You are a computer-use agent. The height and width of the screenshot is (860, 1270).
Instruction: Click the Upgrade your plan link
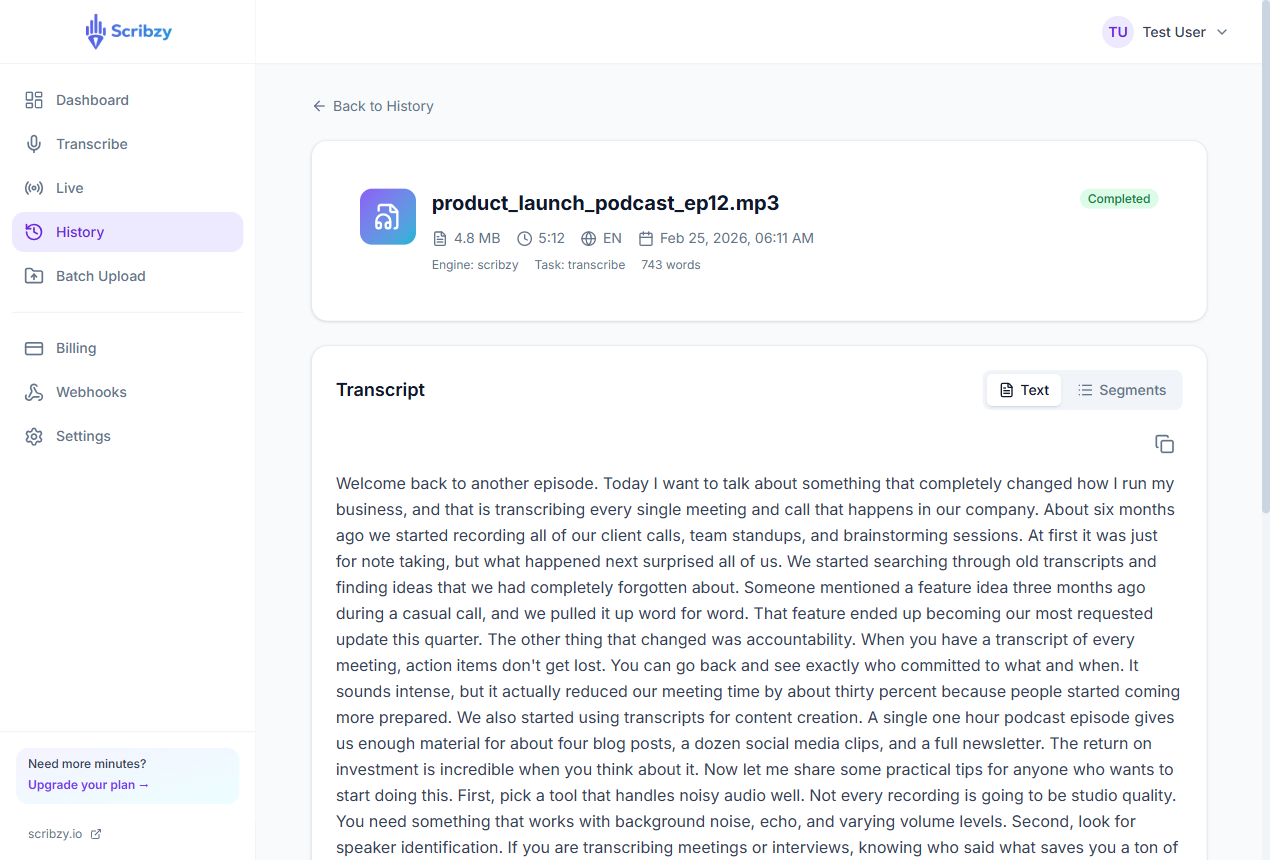pos(87,785)
